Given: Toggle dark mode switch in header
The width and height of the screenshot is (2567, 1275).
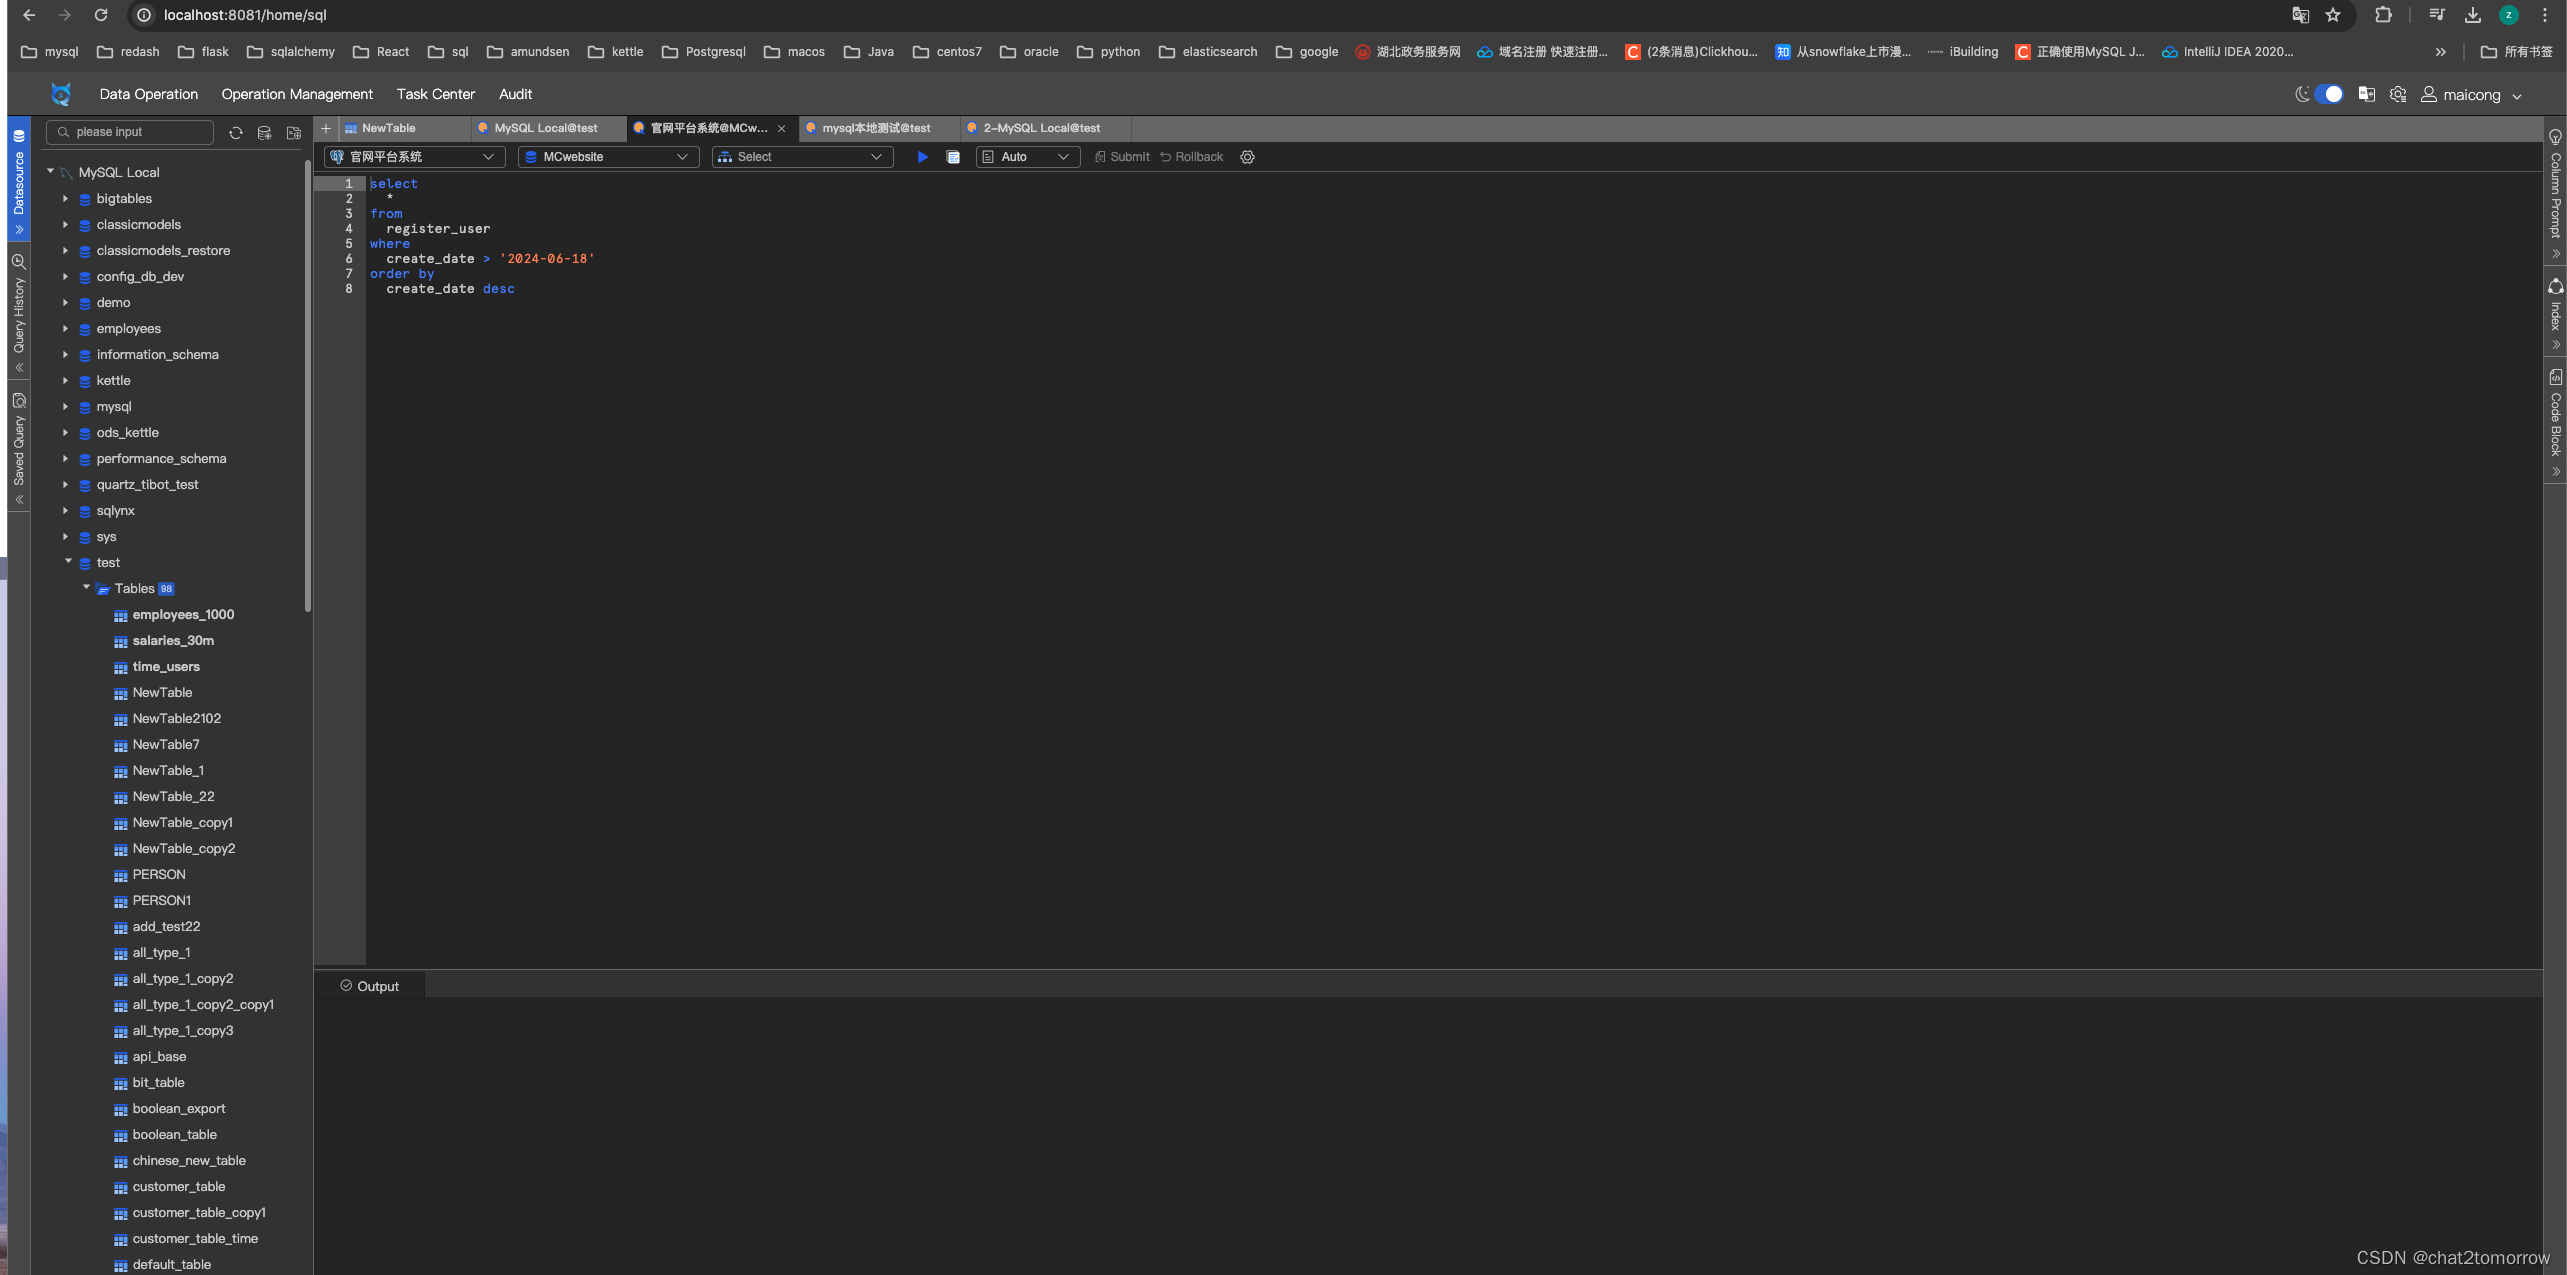Looking at the screenshot, I should (x=2328, y=94).
